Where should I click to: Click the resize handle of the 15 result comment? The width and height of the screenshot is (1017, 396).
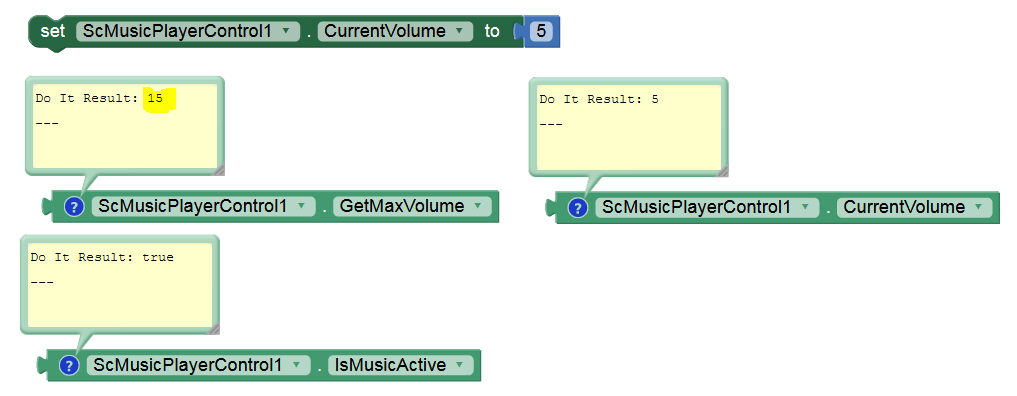219,169
